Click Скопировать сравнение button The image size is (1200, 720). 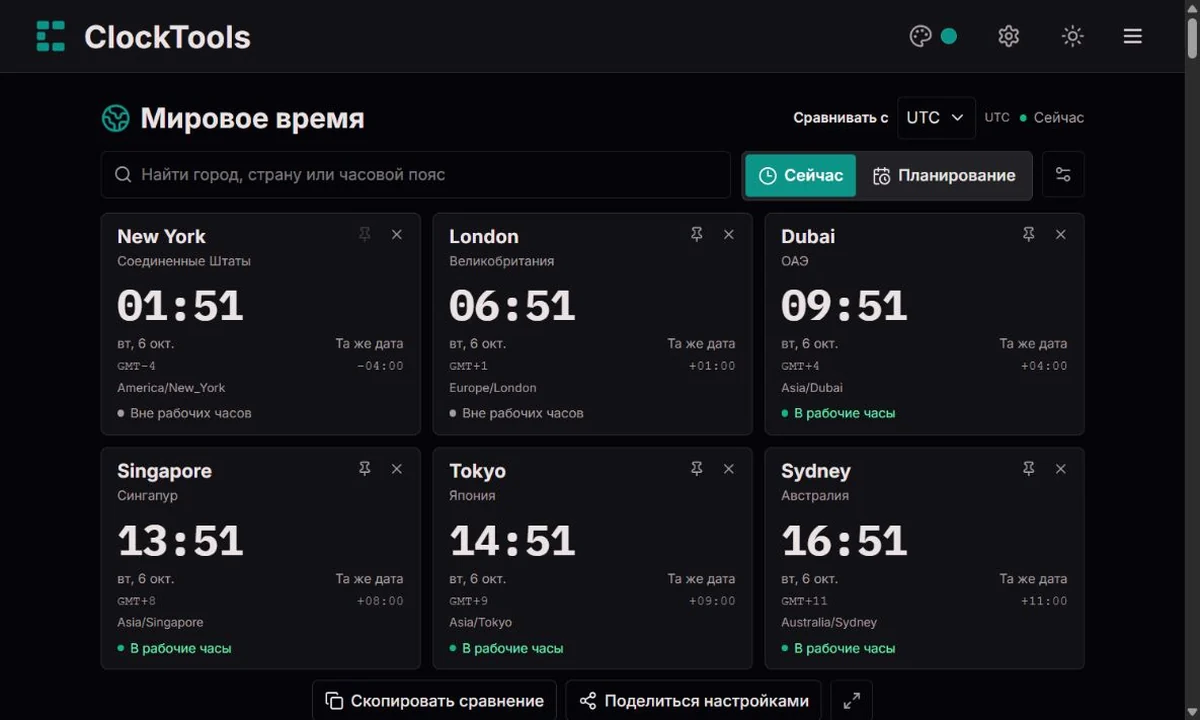pos(435,701)
